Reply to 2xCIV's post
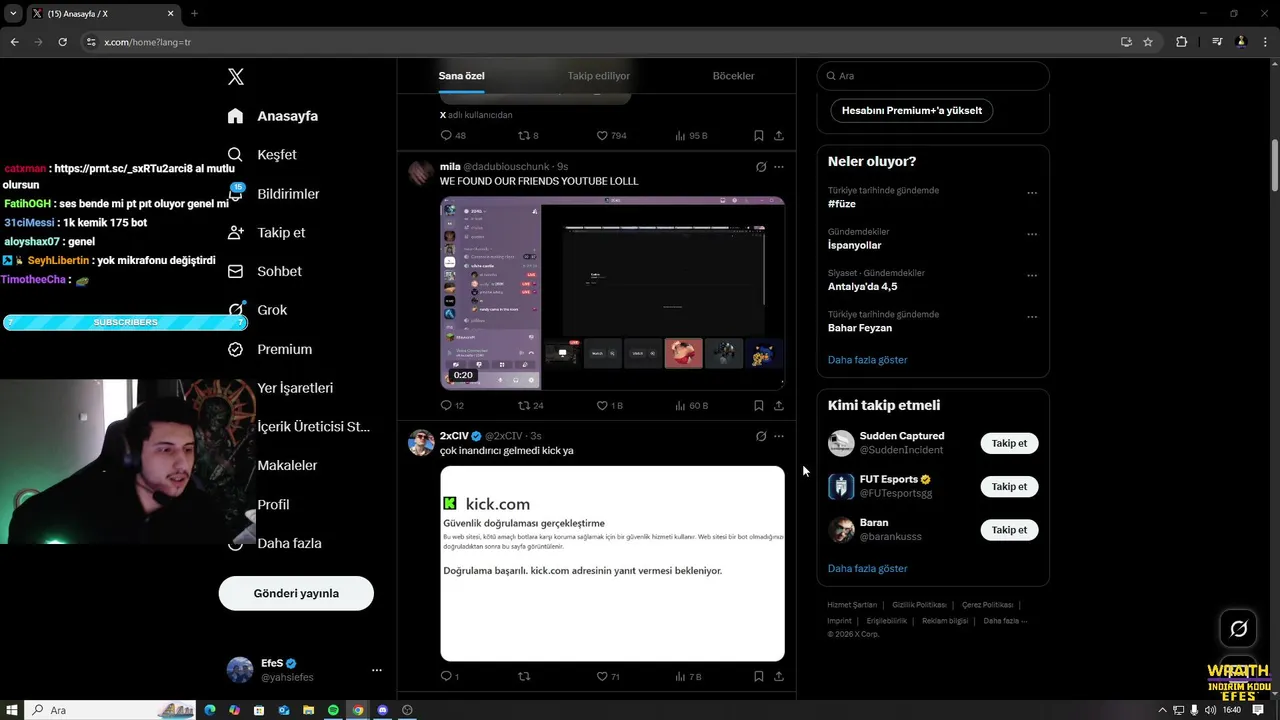 coord(450,677)
